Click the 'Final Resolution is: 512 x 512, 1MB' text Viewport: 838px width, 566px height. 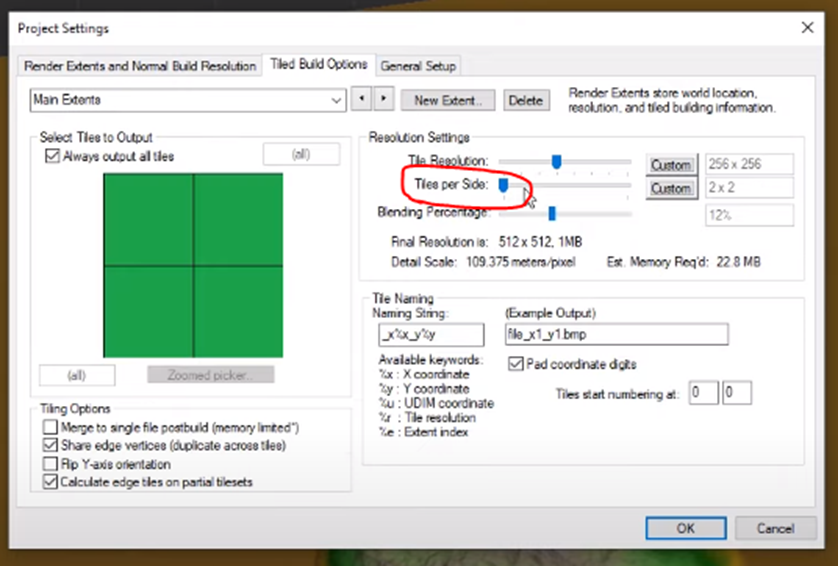[x=486, y=242]
